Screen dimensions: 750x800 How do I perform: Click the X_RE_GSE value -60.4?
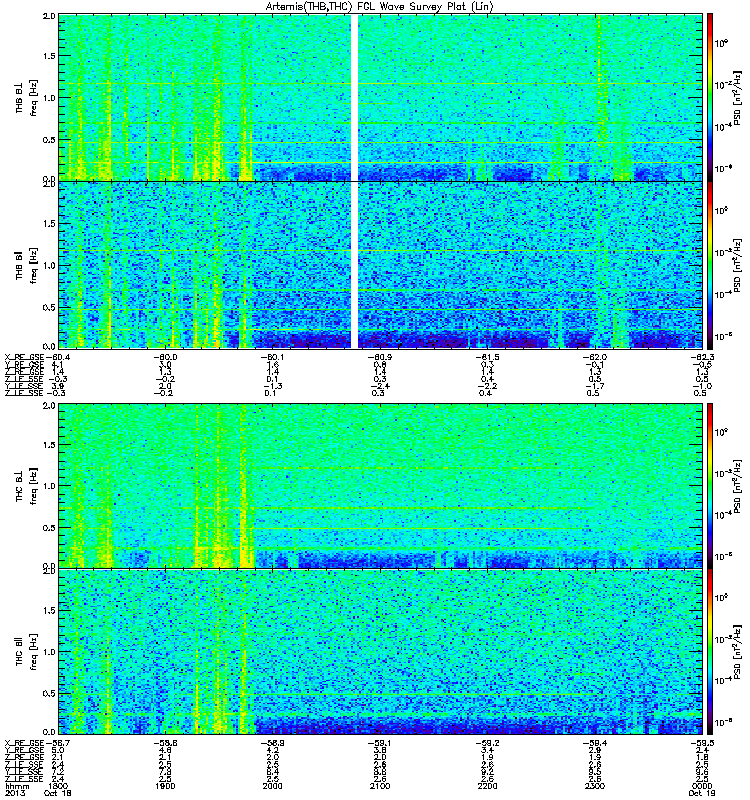coord(58,357)
